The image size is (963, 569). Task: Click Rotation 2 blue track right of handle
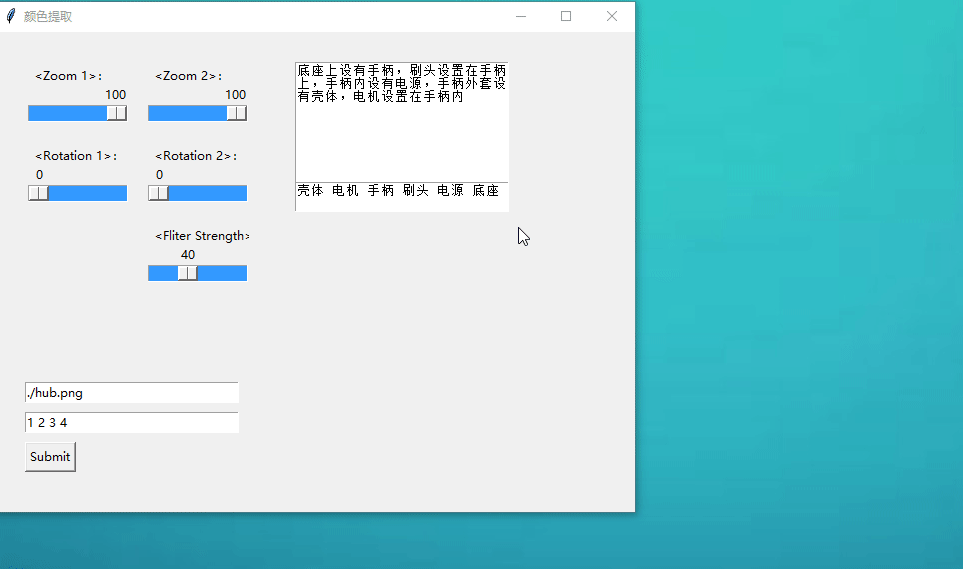[x=208, y=193]
